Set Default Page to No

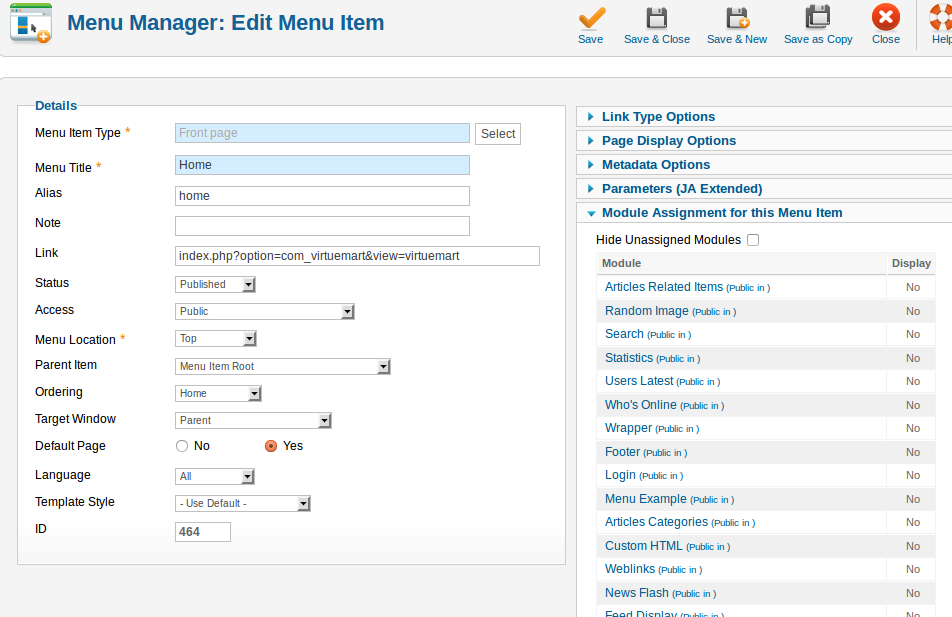click(182, 446)
